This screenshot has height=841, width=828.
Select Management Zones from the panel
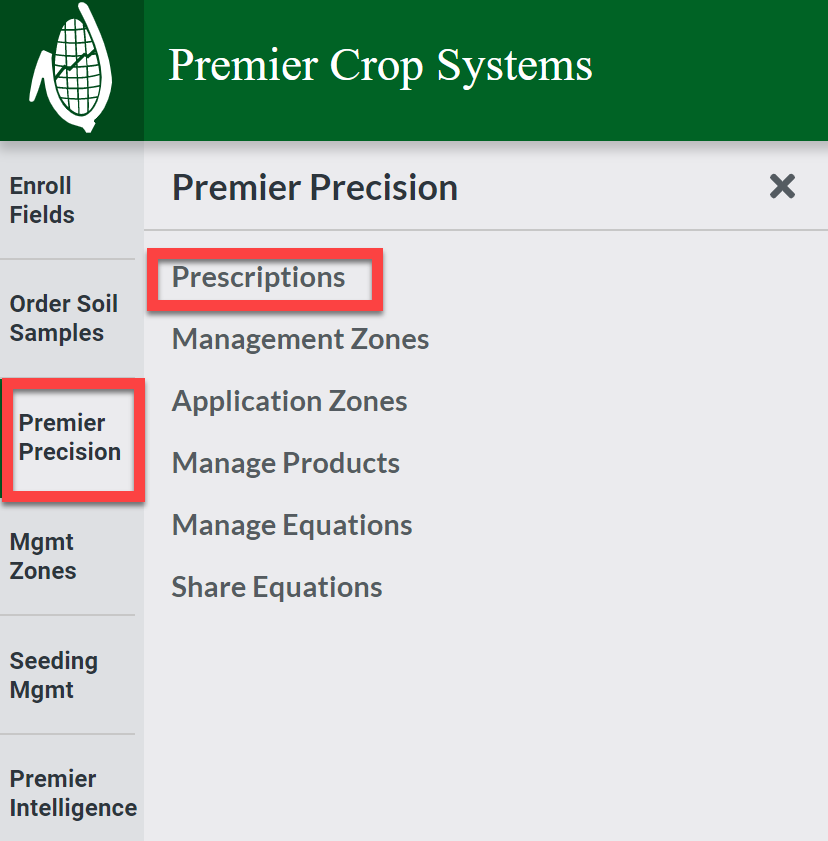(x=299, y=340)
